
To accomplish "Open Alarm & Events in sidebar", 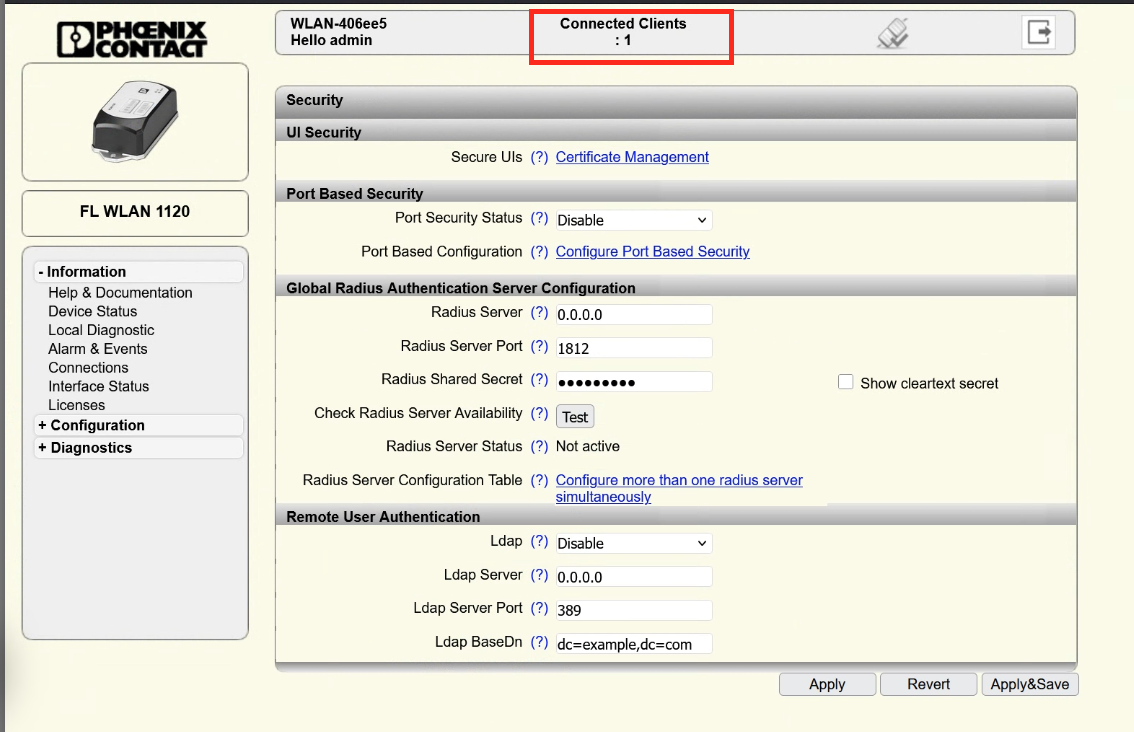I will click(x=98, y=349).
